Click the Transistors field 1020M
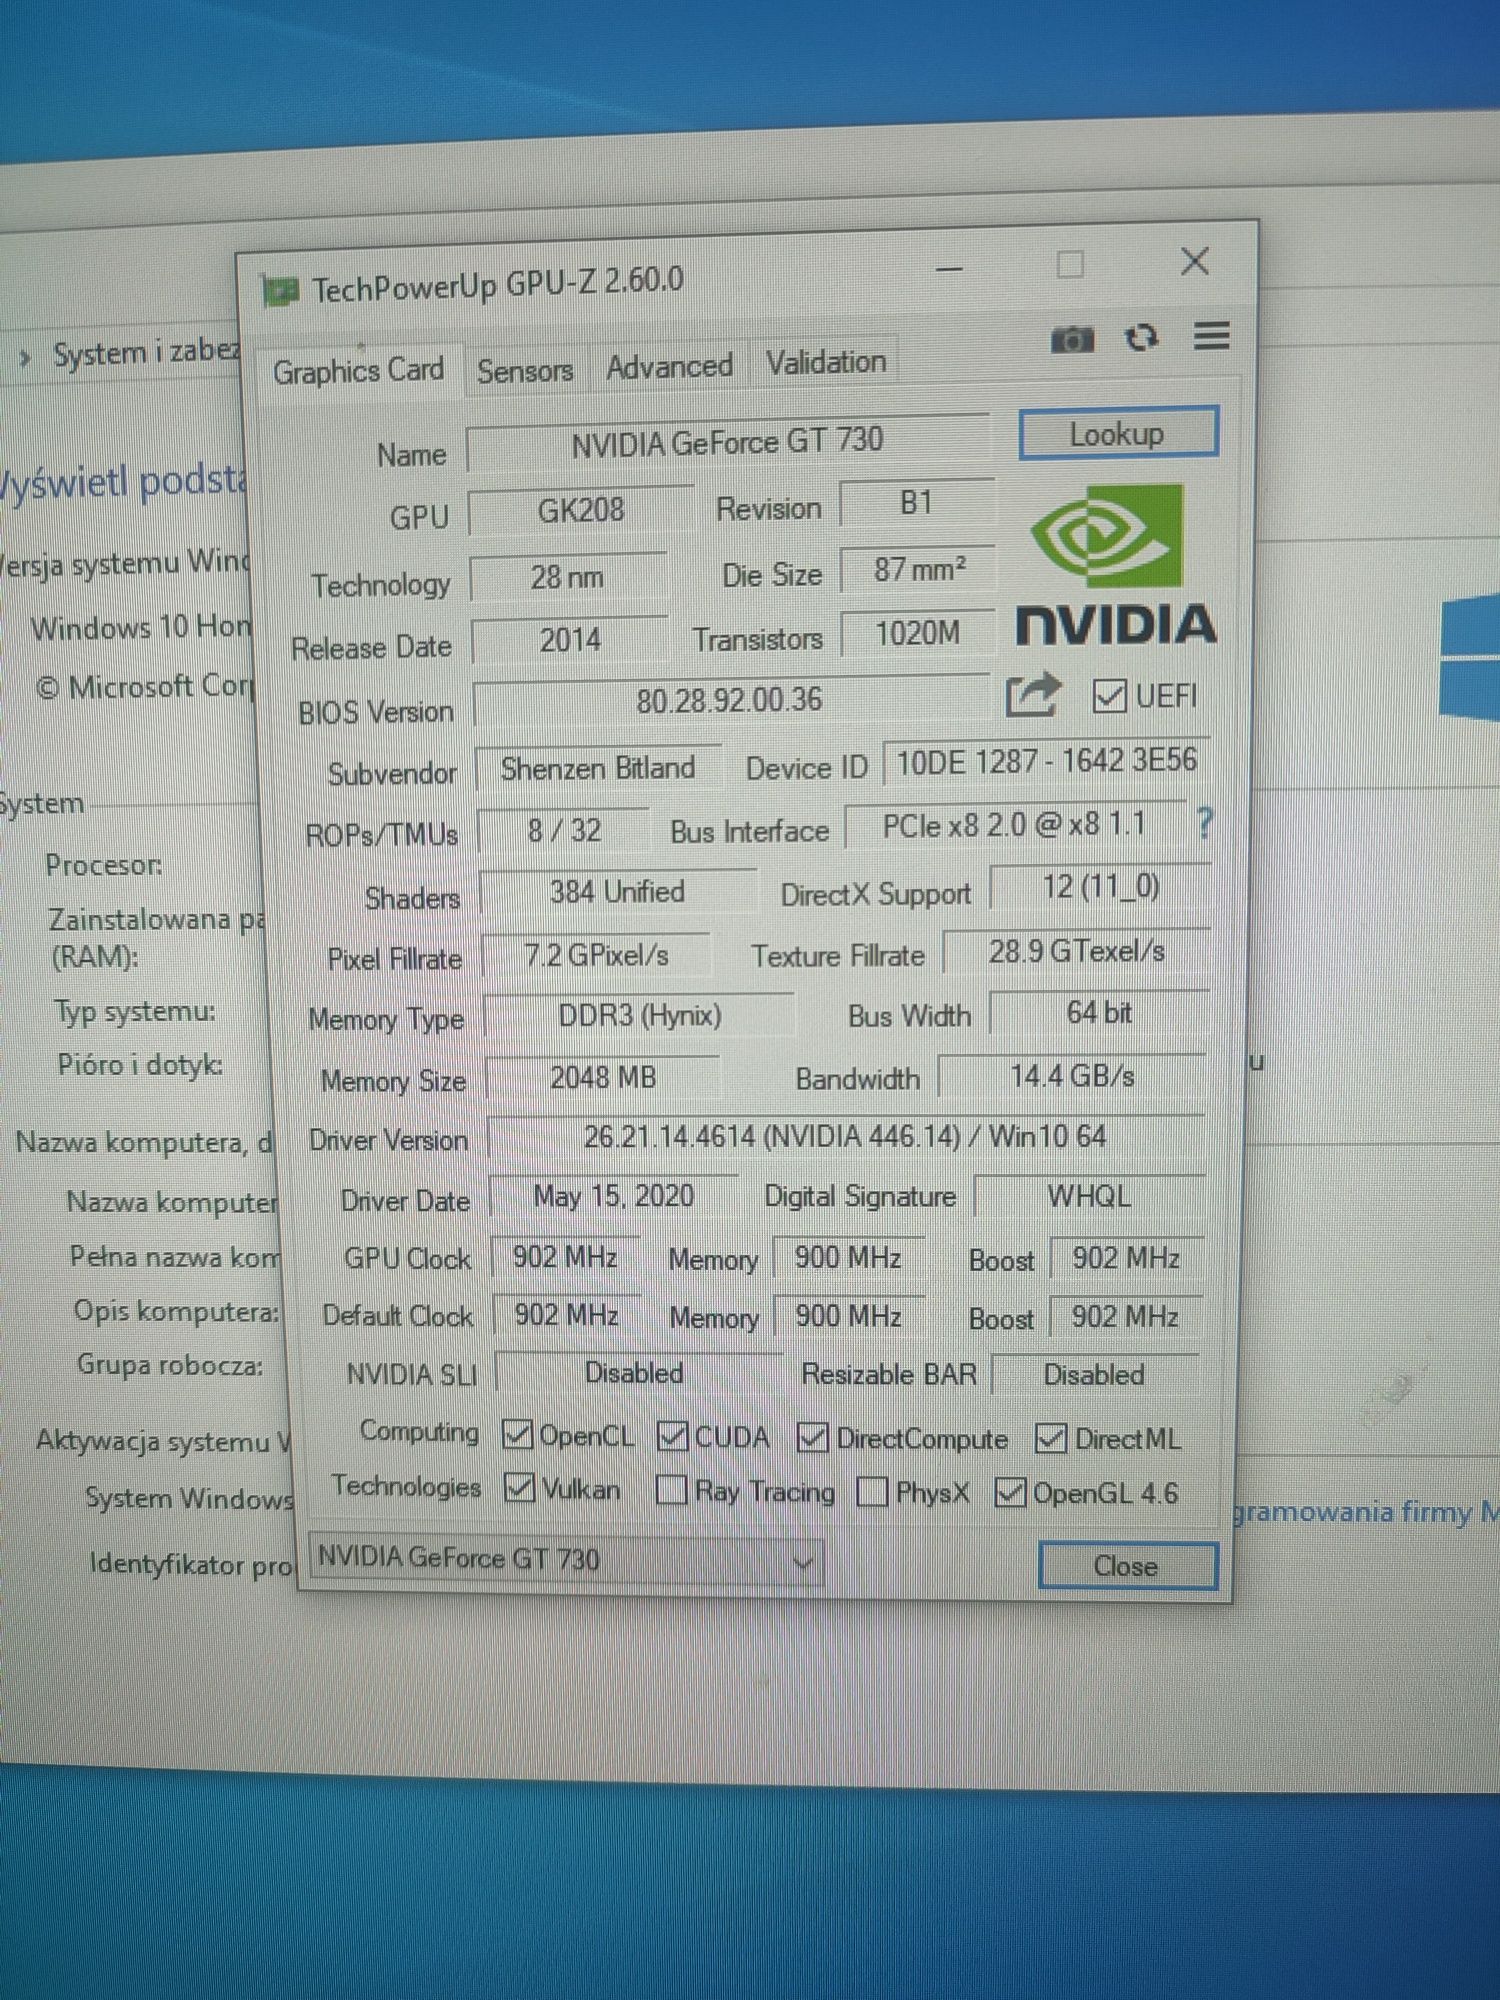1500x2000 pixels. [x=918, y=633]
